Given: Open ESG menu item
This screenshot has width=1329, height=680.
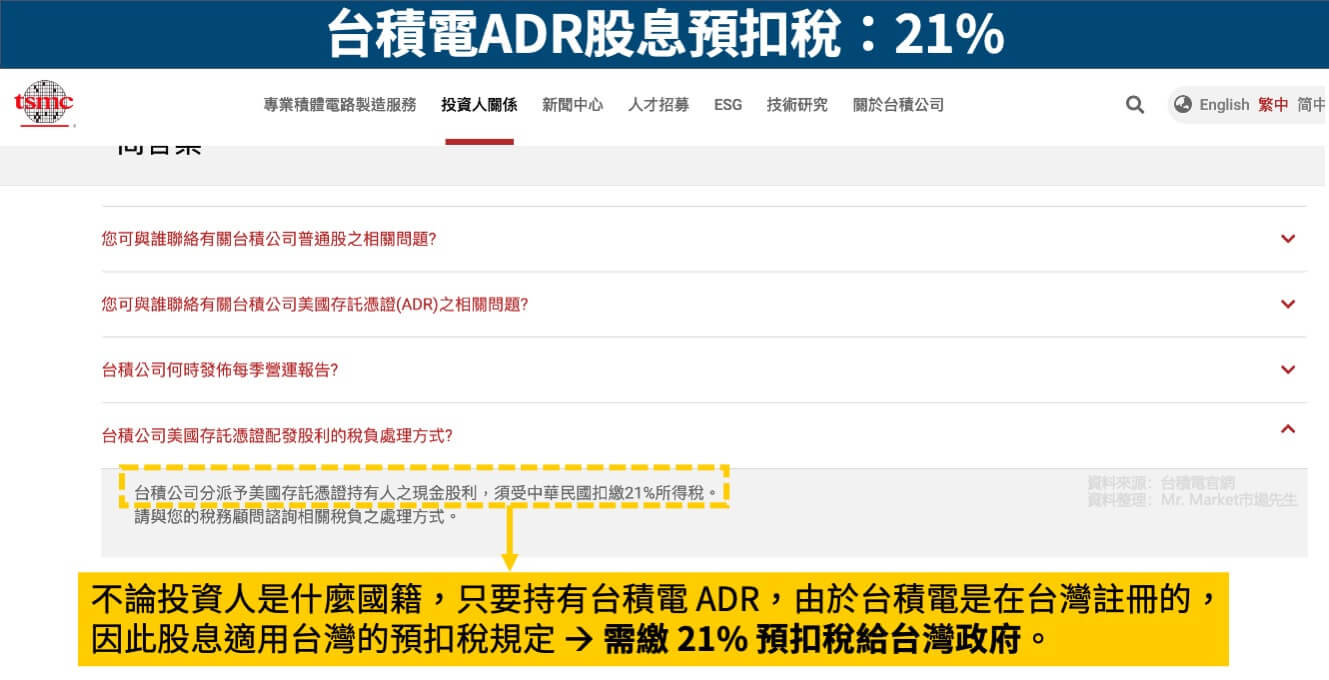Looking at the screenshot, I should (x=728, y=104).
